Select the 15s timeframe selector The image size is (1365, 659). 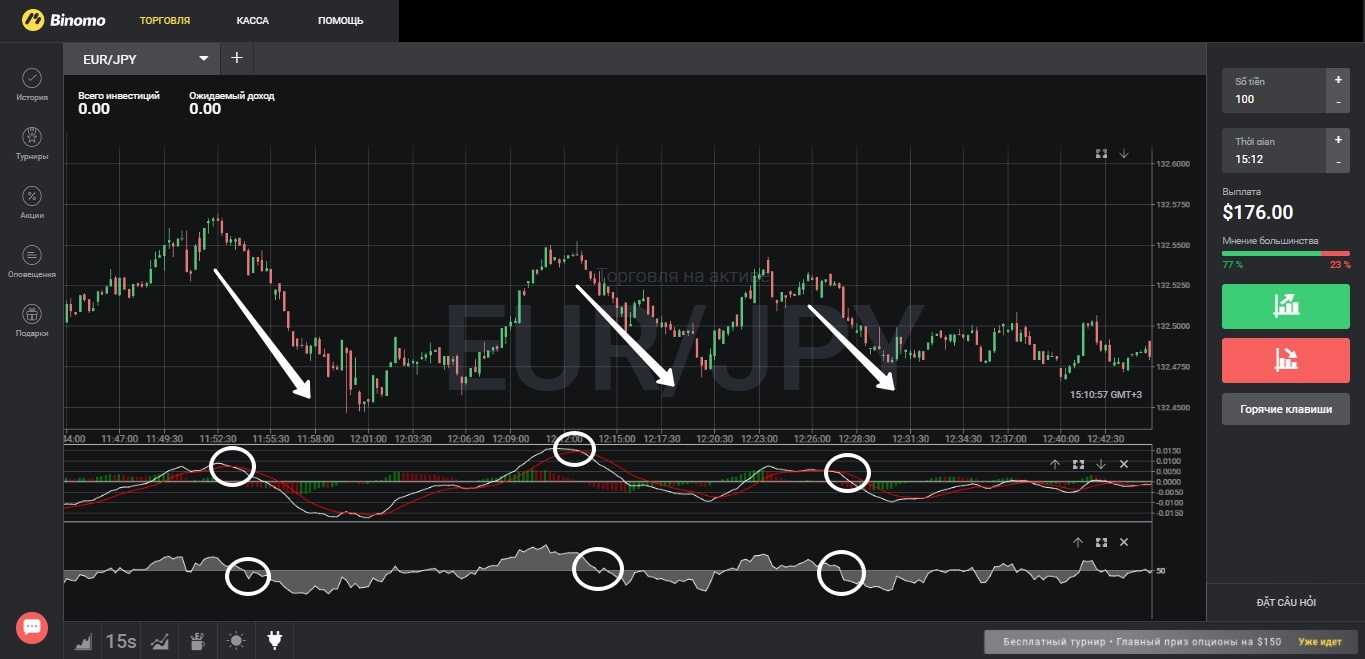(x=120, y=641)
